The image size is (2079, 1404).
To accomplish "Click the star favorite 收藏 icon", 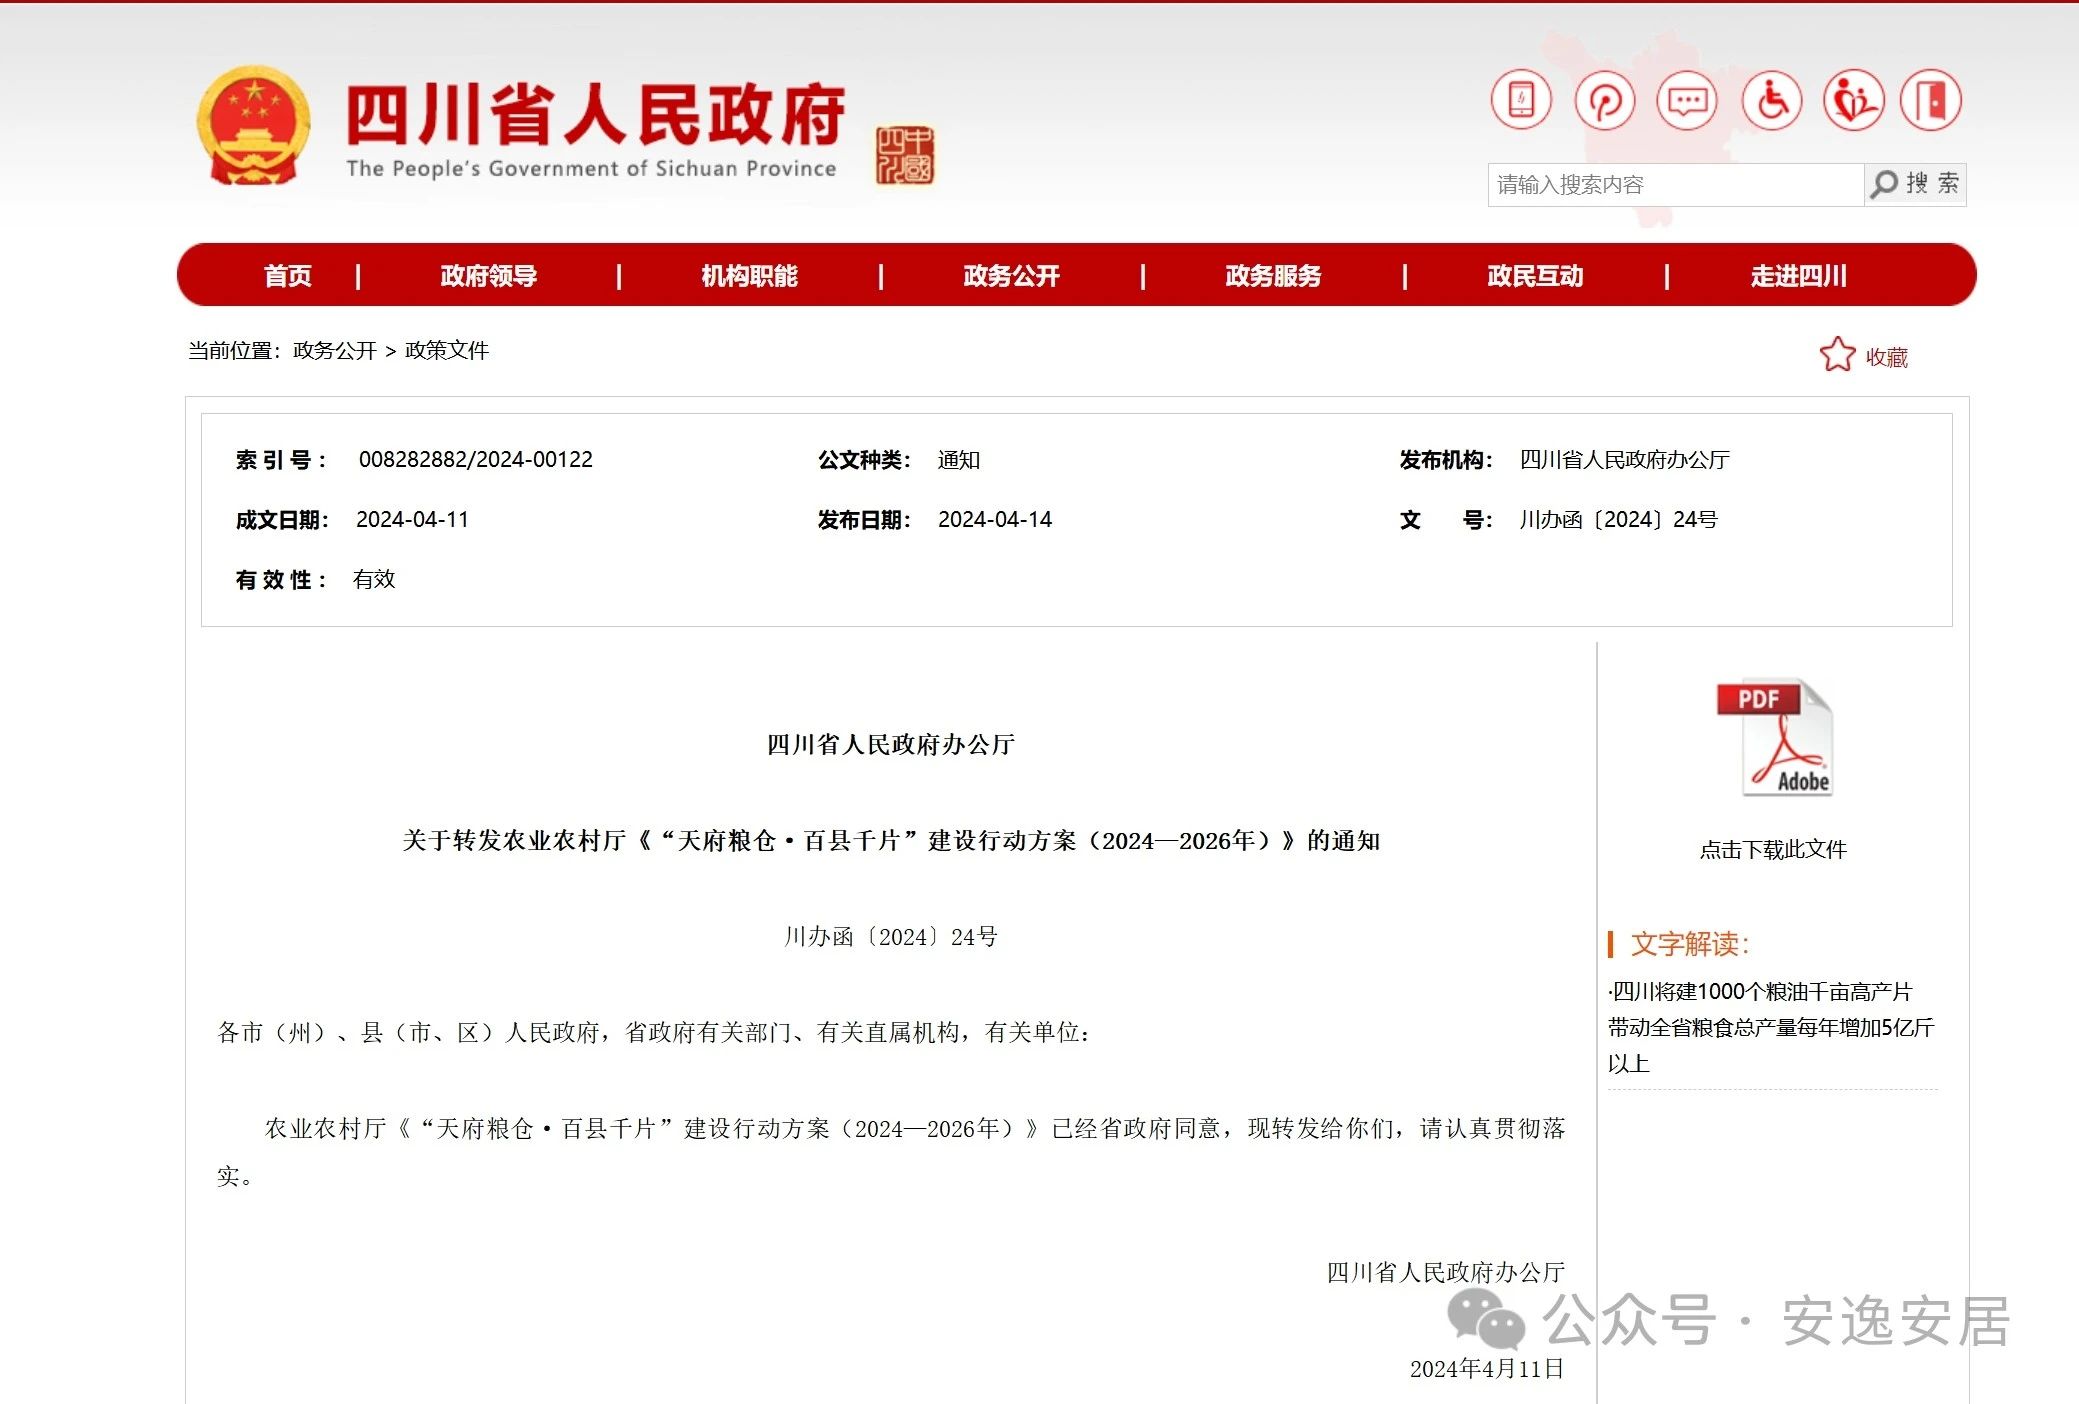I will [x=1838, y=355].
